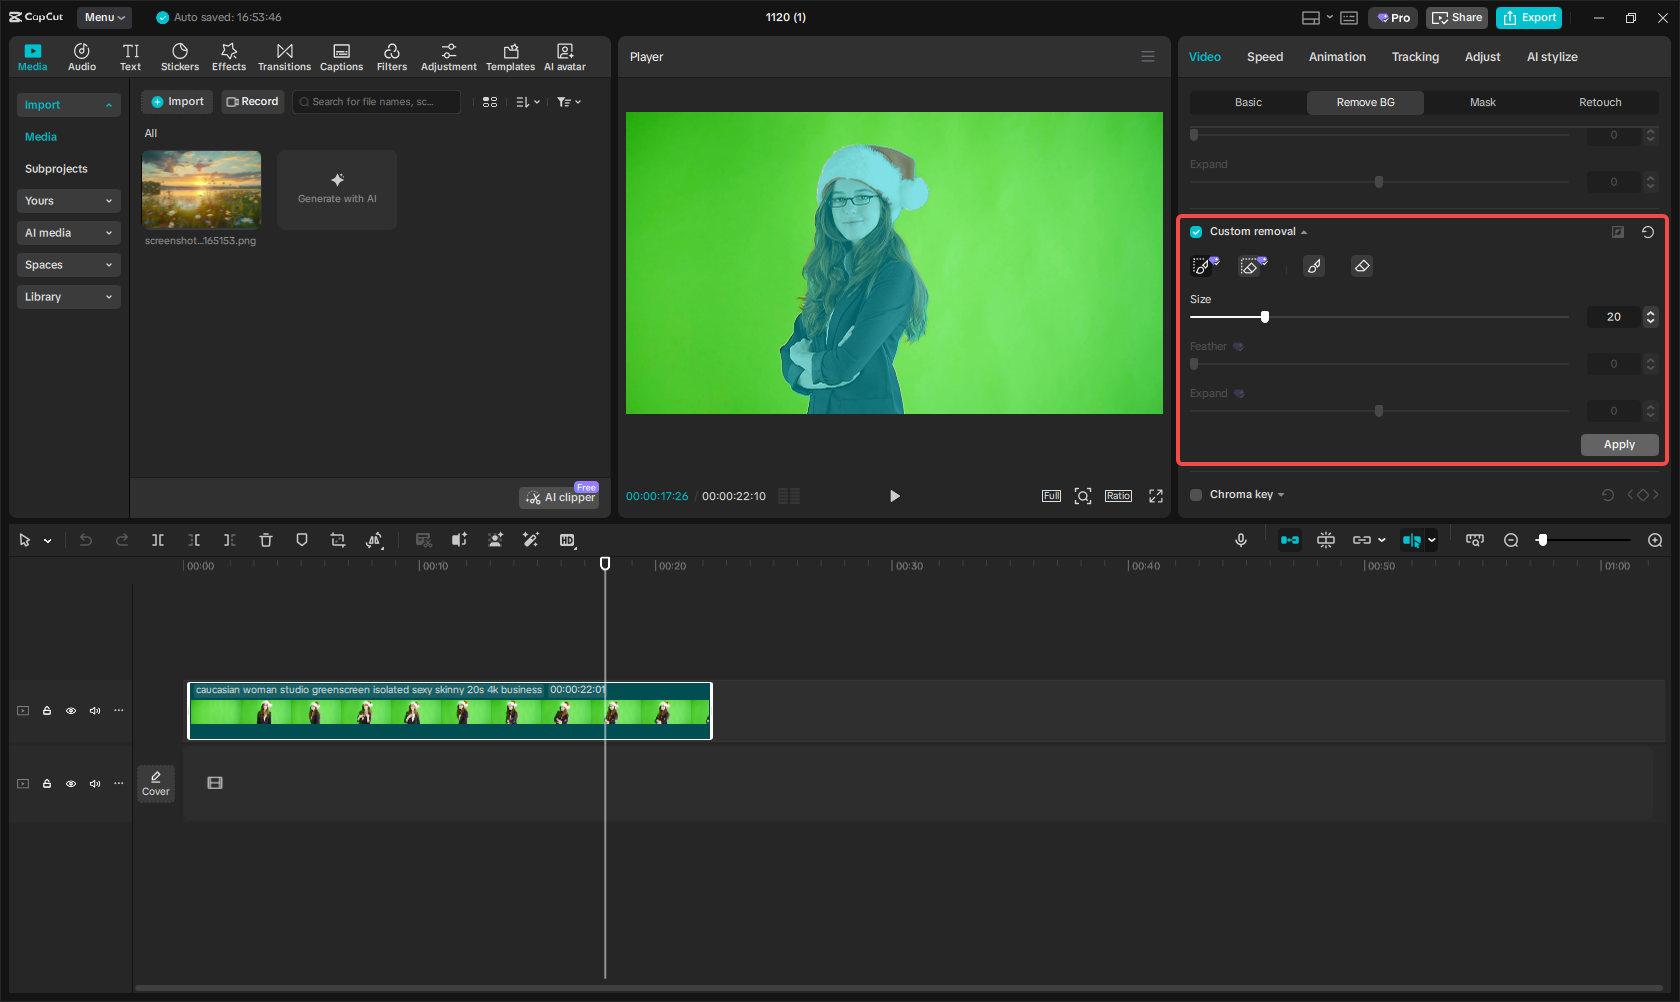
Task: Select the eraser tool in Custom removal
Action: tap(1361, 265)
